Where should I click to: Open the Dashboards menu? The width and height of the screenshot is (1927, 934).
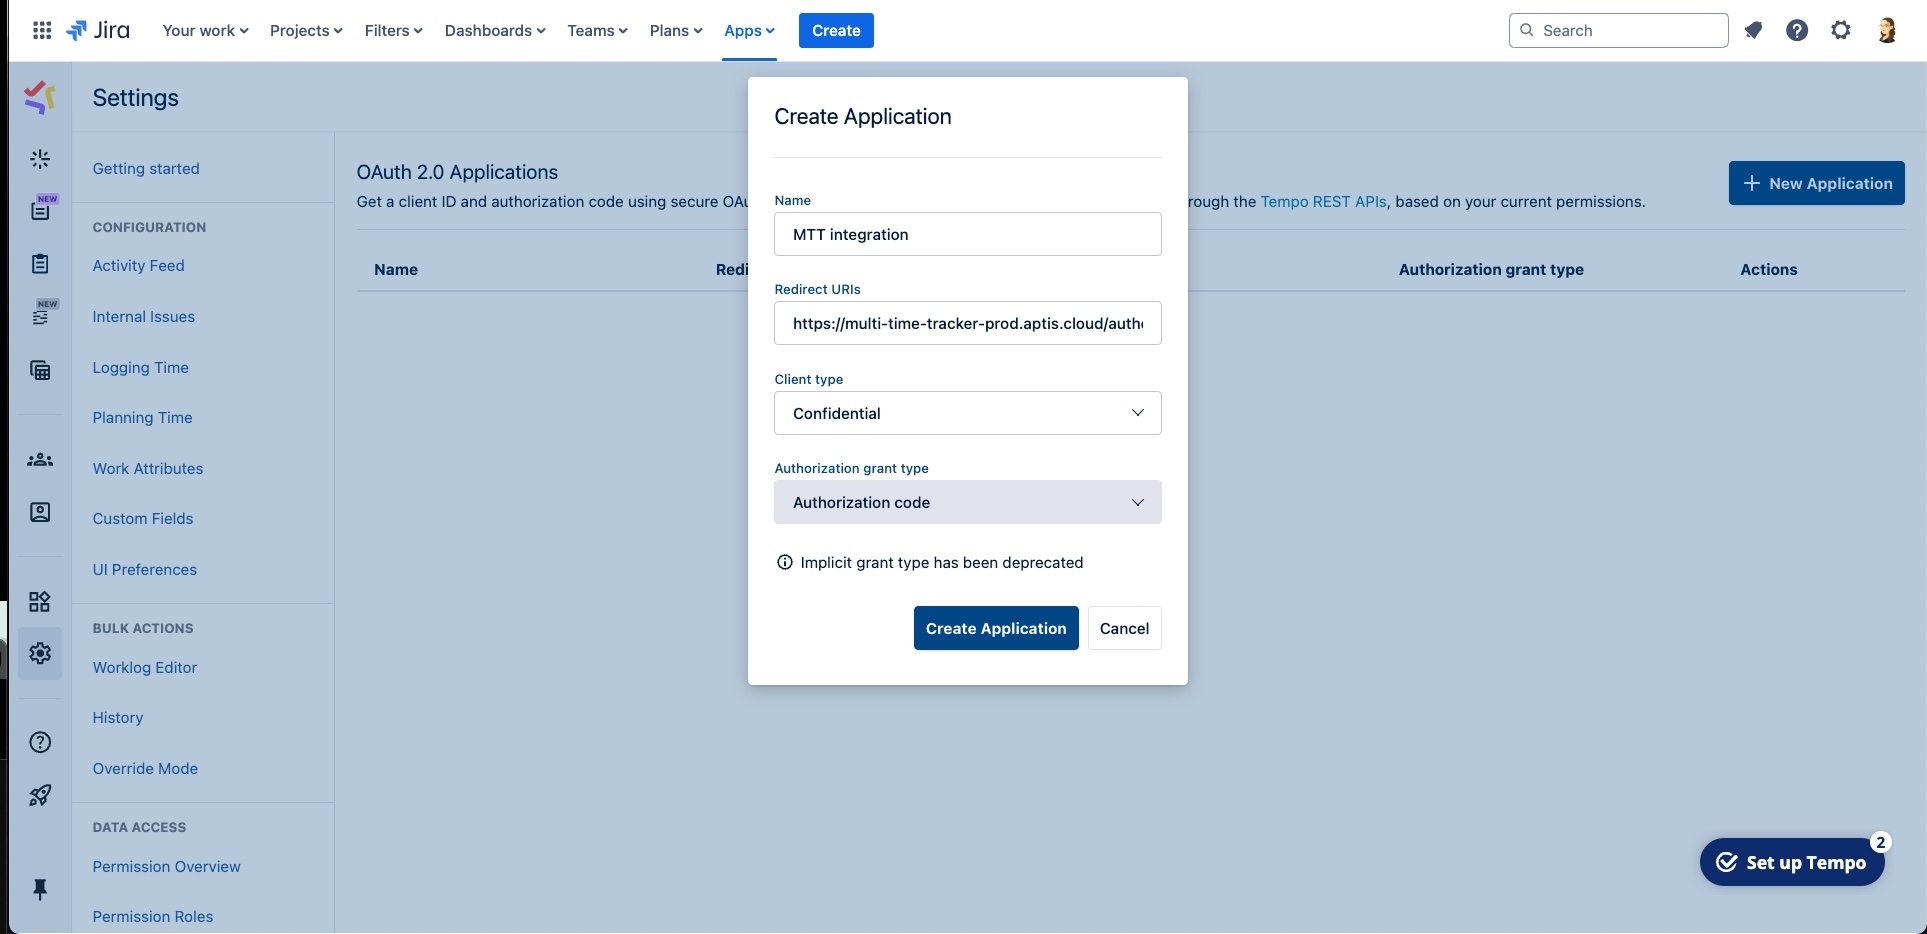[495, 30]
